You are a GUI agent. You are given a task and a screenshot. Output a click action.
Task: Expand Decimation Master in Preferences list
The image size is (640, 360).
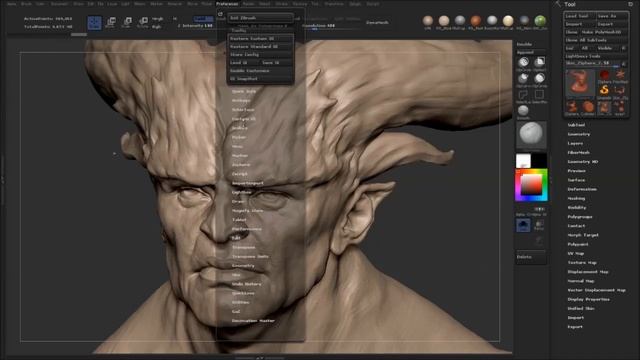click(x=253, y=321)
